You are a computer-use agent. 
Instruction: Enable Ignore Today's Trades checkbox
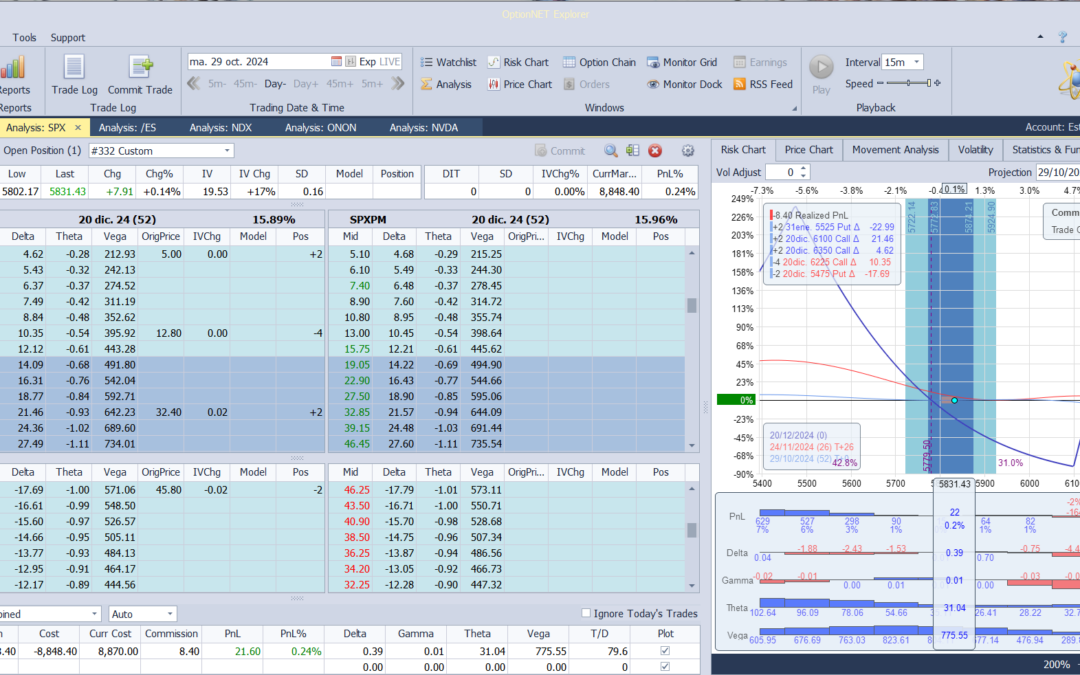pyautogui.click(x=586, y=613)
